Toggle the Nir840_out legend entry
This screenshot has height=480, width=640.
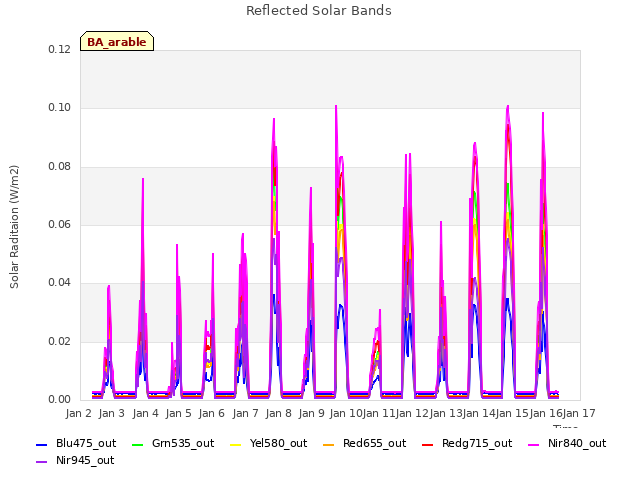click(x=567, y=444)
